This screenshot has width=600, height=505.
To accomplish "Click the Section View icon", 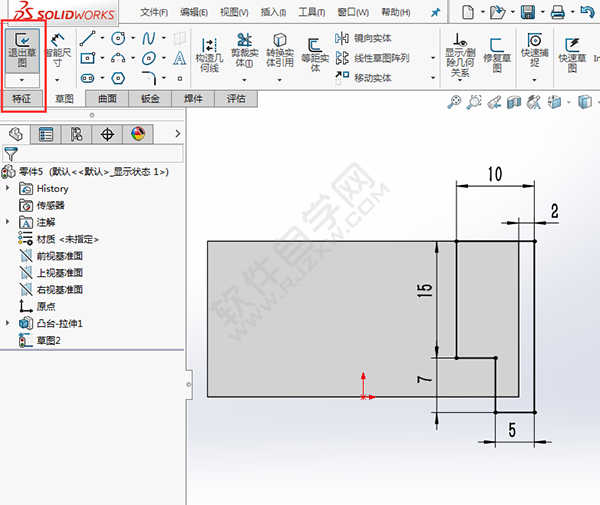I will click(514, 102).
